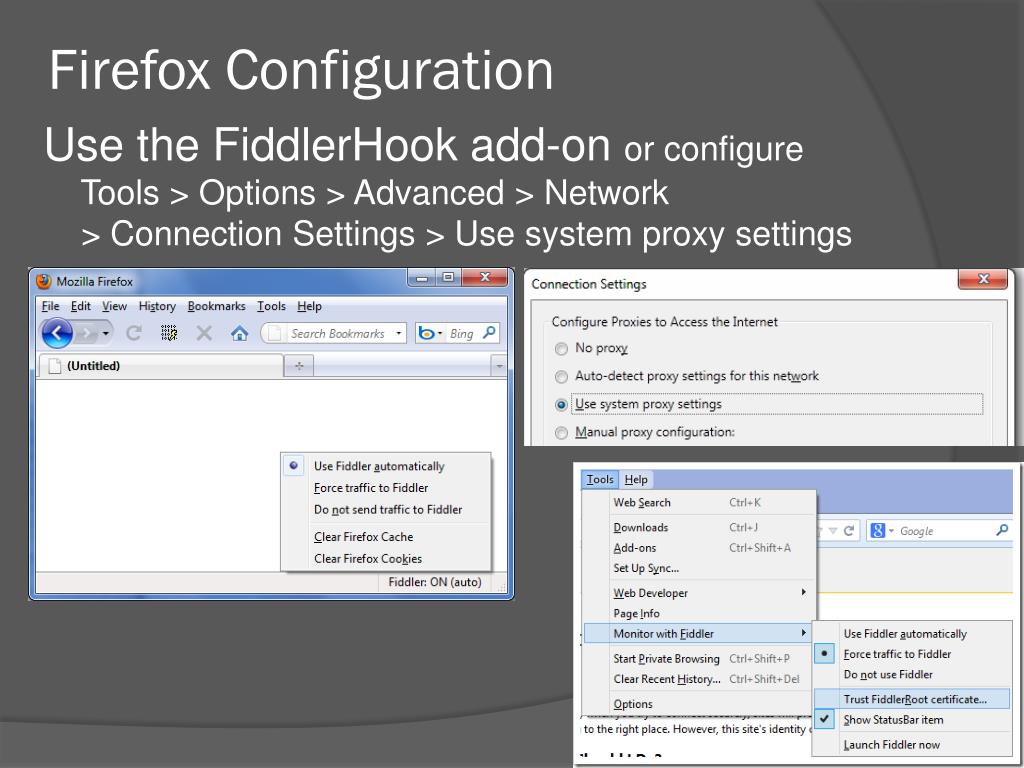Screen dimensions: 1024x768
Task: Click Launch Fiddler now
Action: tap(912, 744)
